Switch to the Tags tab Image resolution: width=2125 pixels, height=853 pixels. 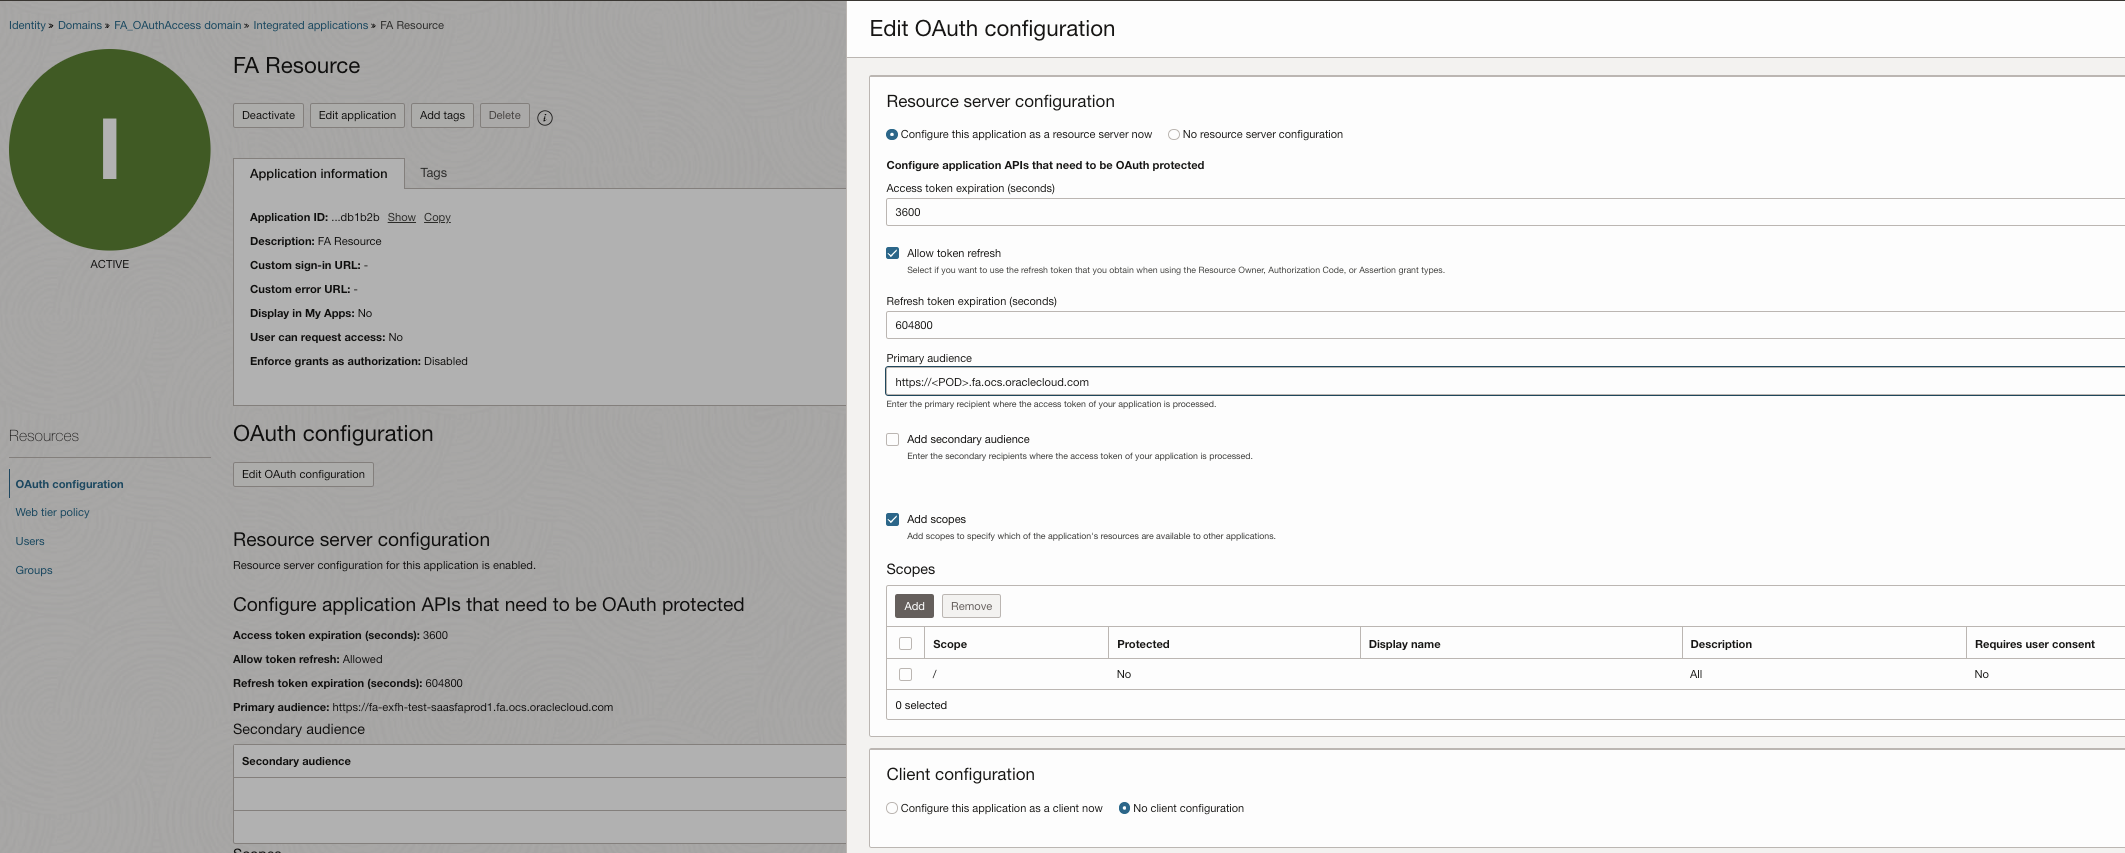click(x=433, y=173)
